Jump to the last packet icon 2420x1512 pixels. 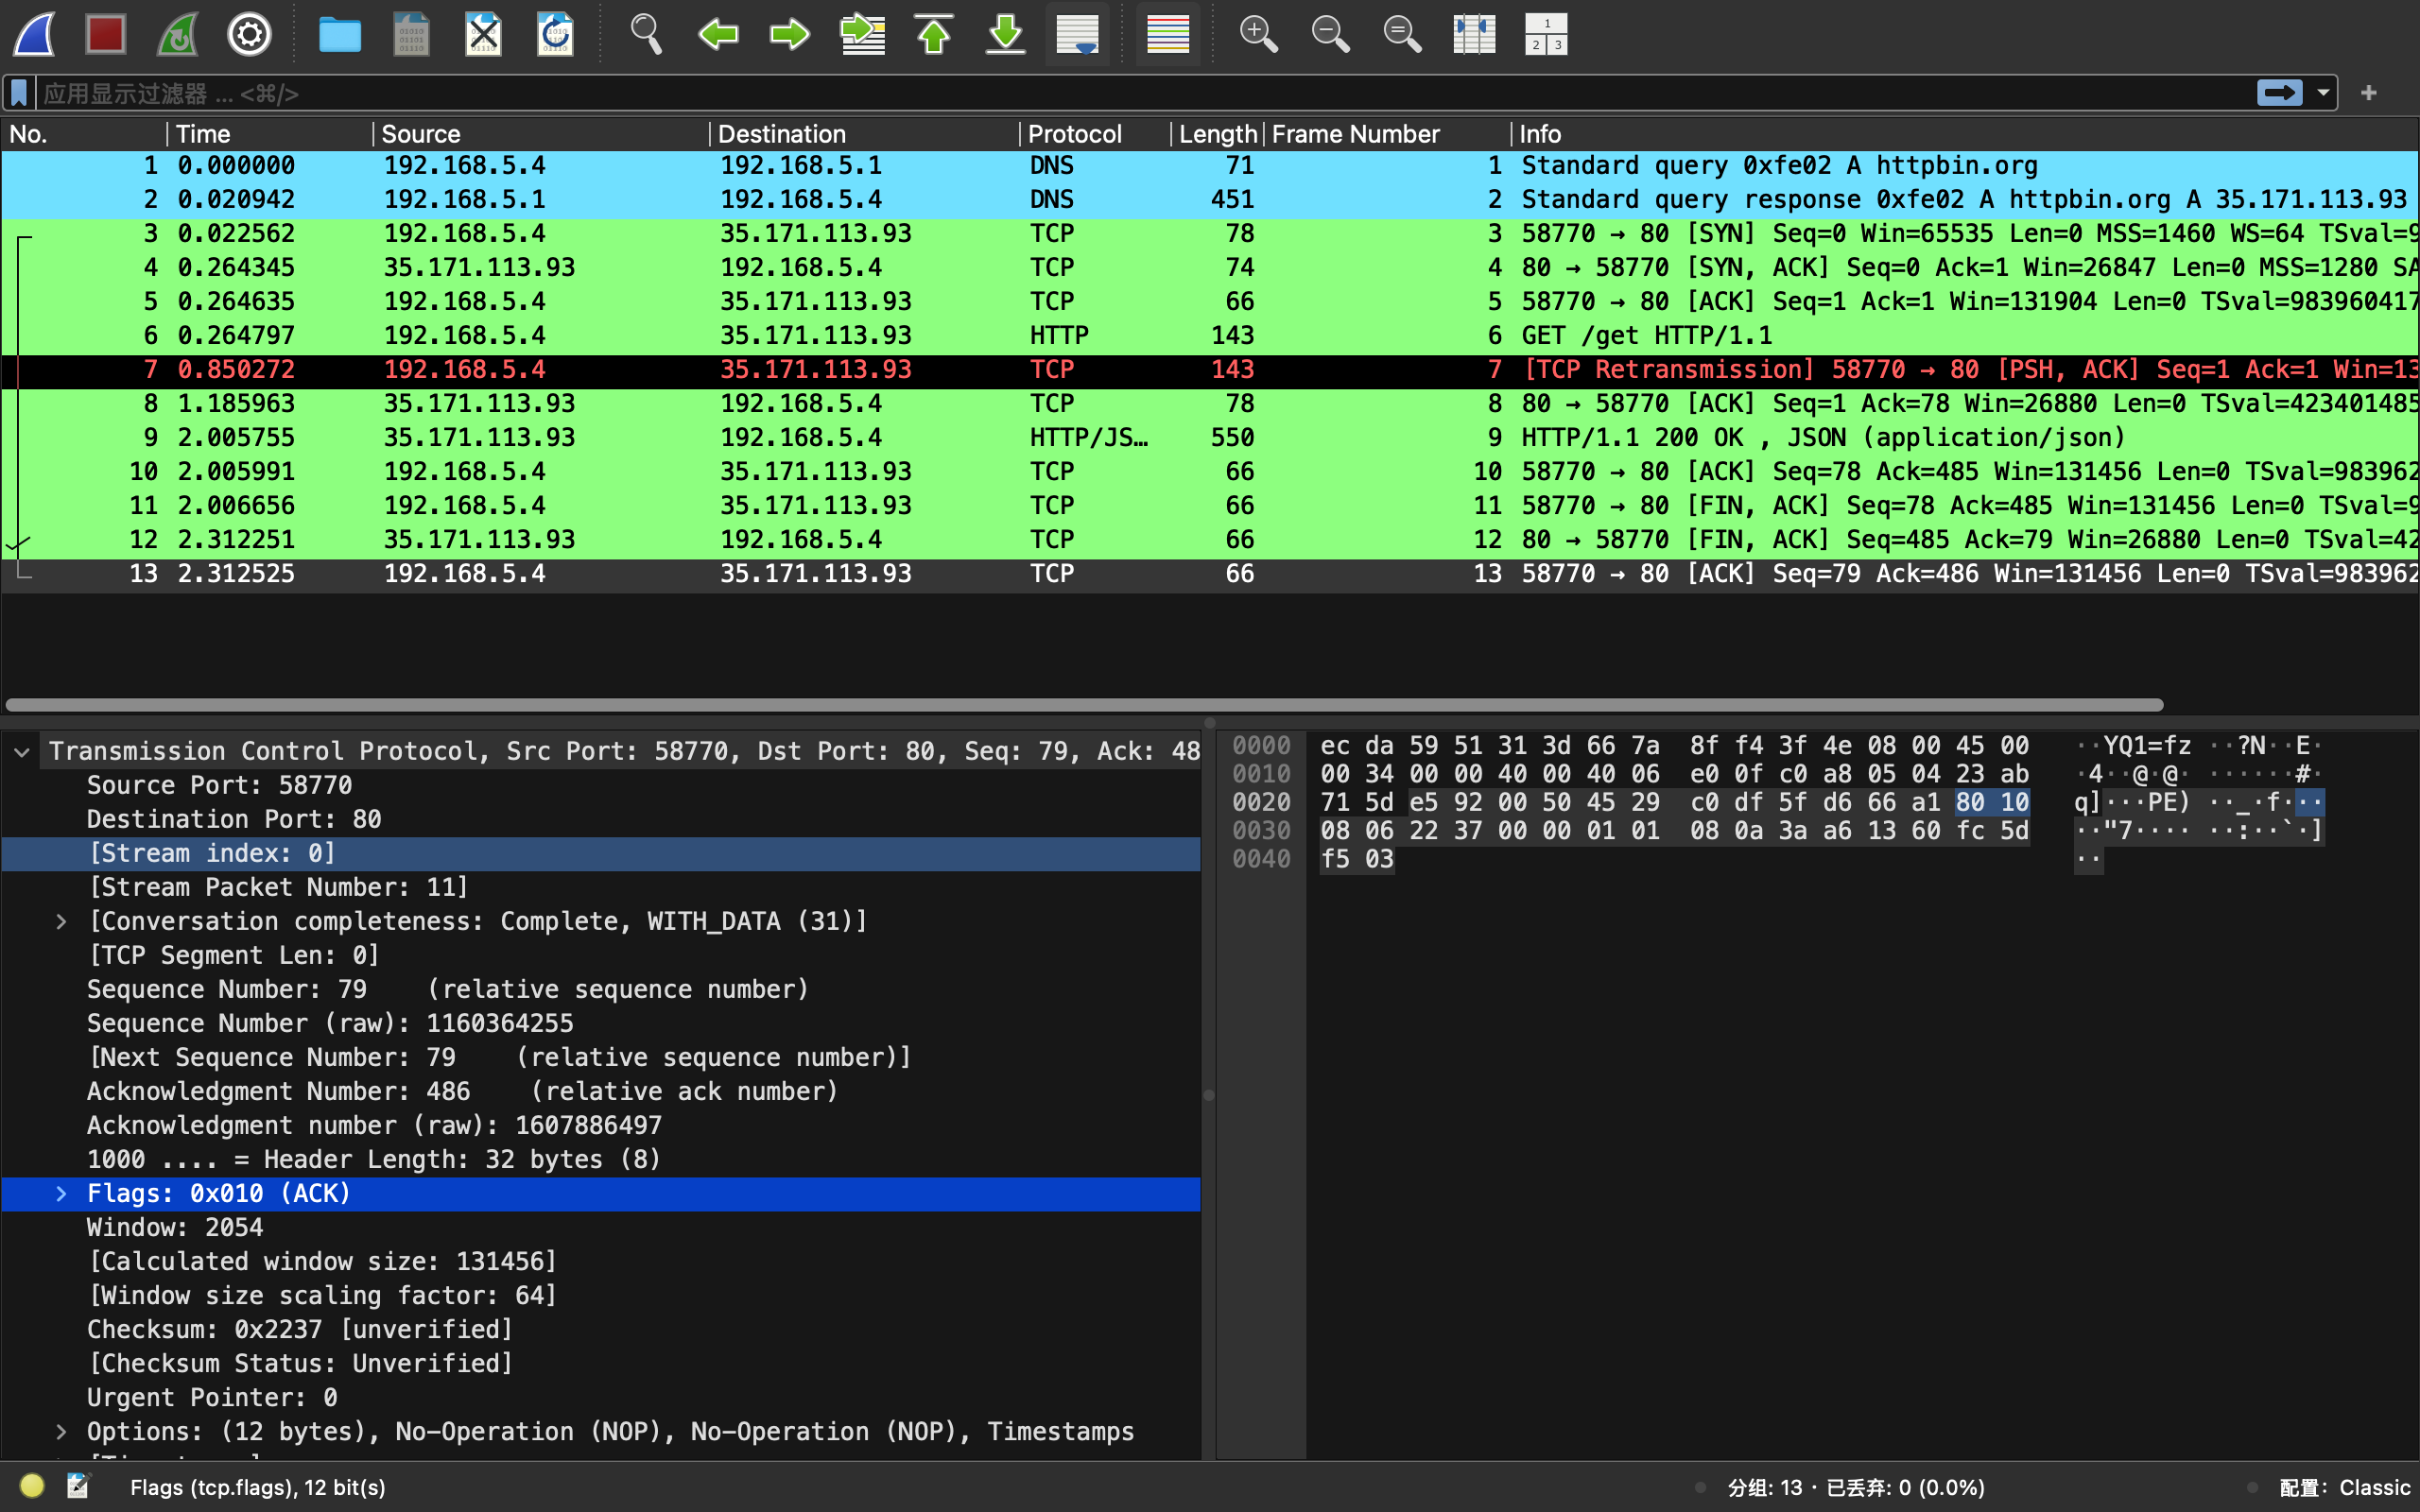click(x=1006, y=34)
